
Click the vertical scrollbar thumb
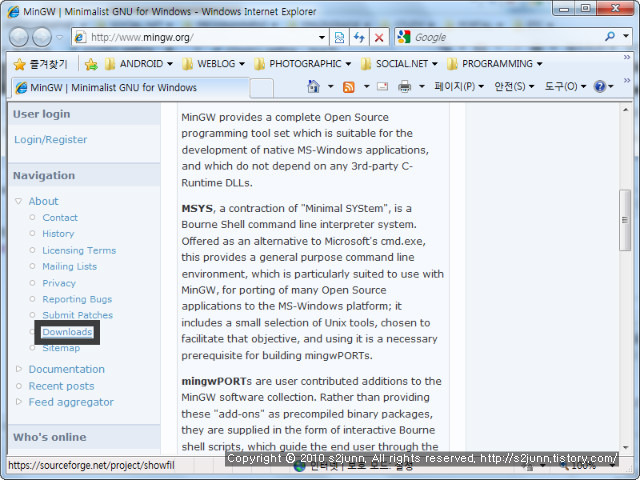pos(625,220)
